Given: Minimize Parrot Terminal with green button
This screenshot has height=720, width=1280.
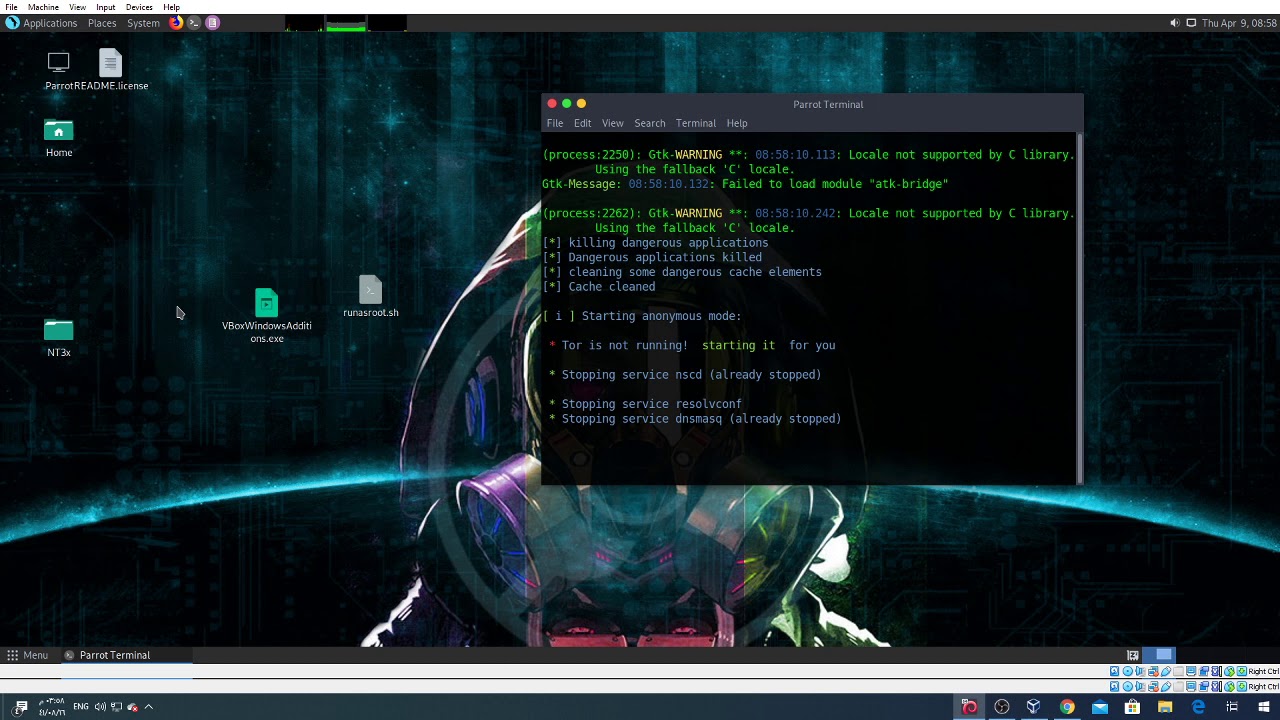Looking at the screenshot, I should click(x=566, y=103).
